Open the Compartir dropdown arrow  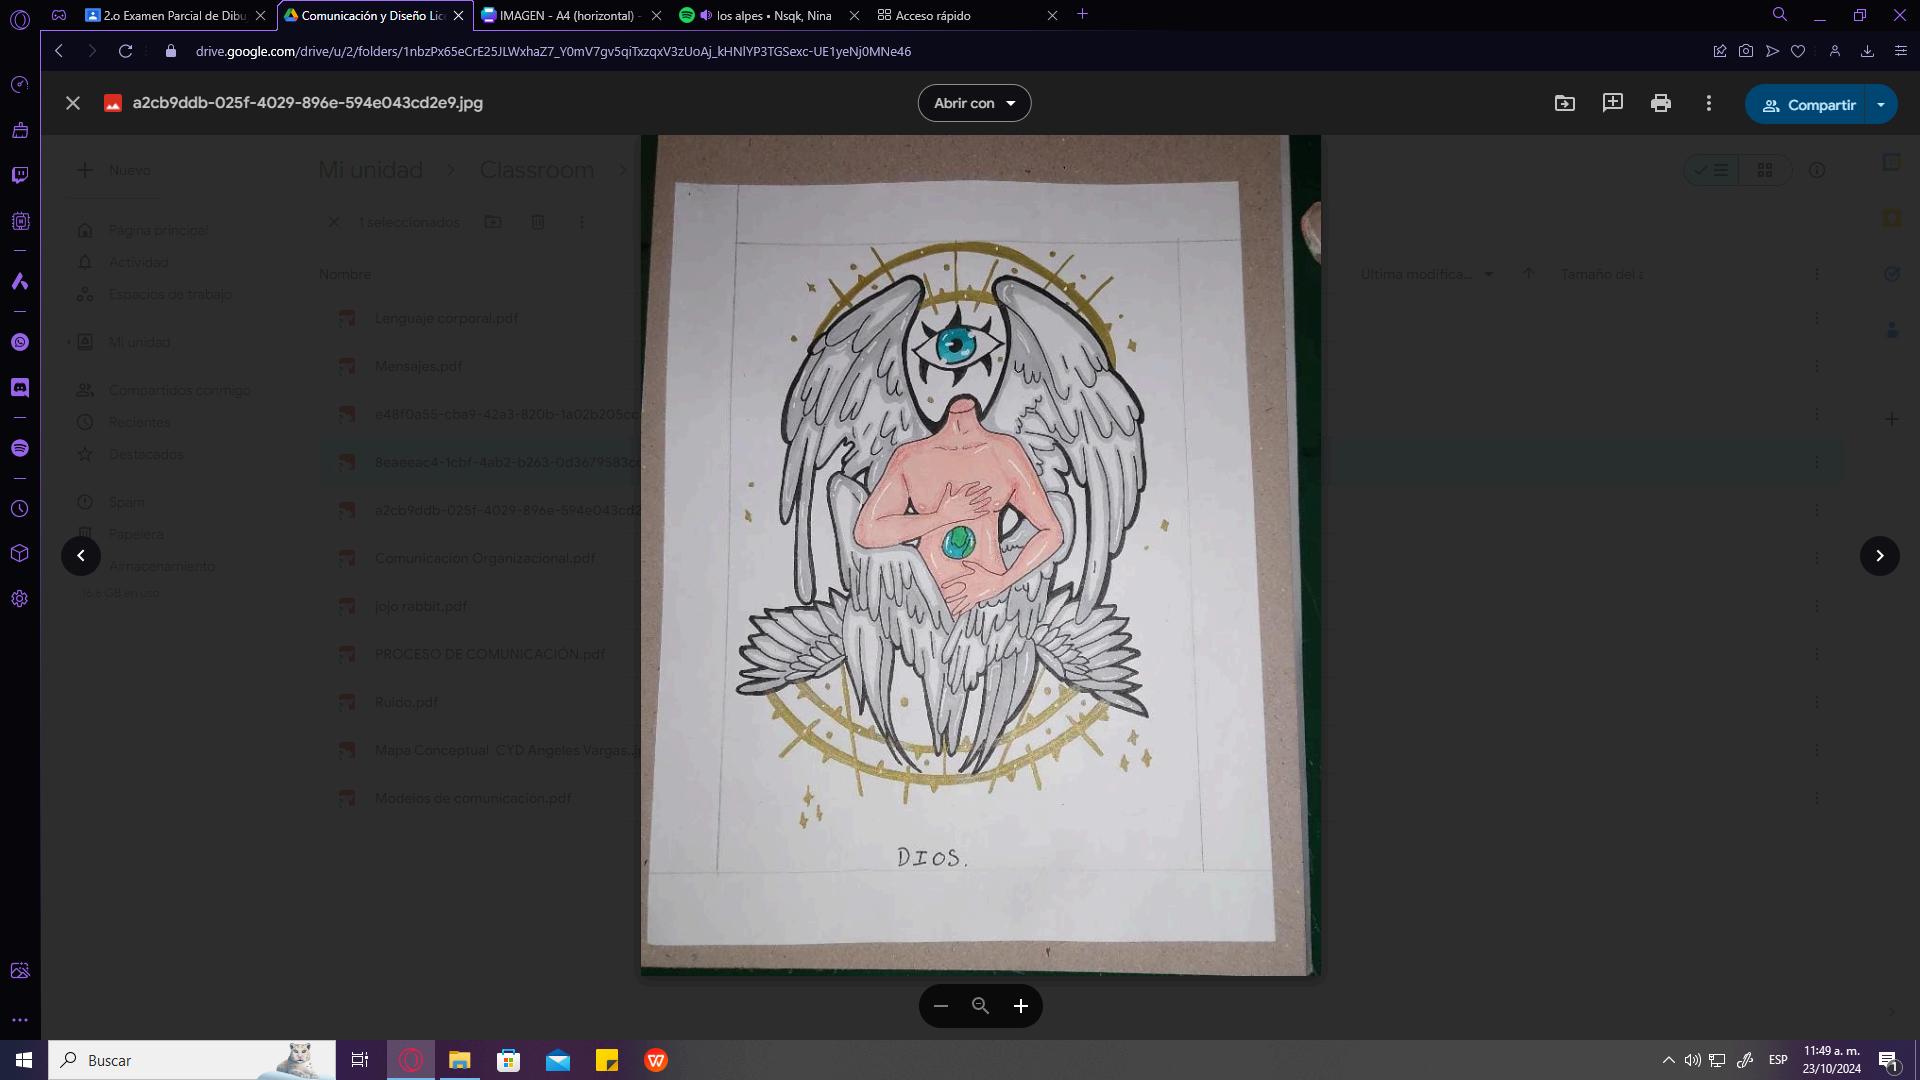click(1881, 105)
